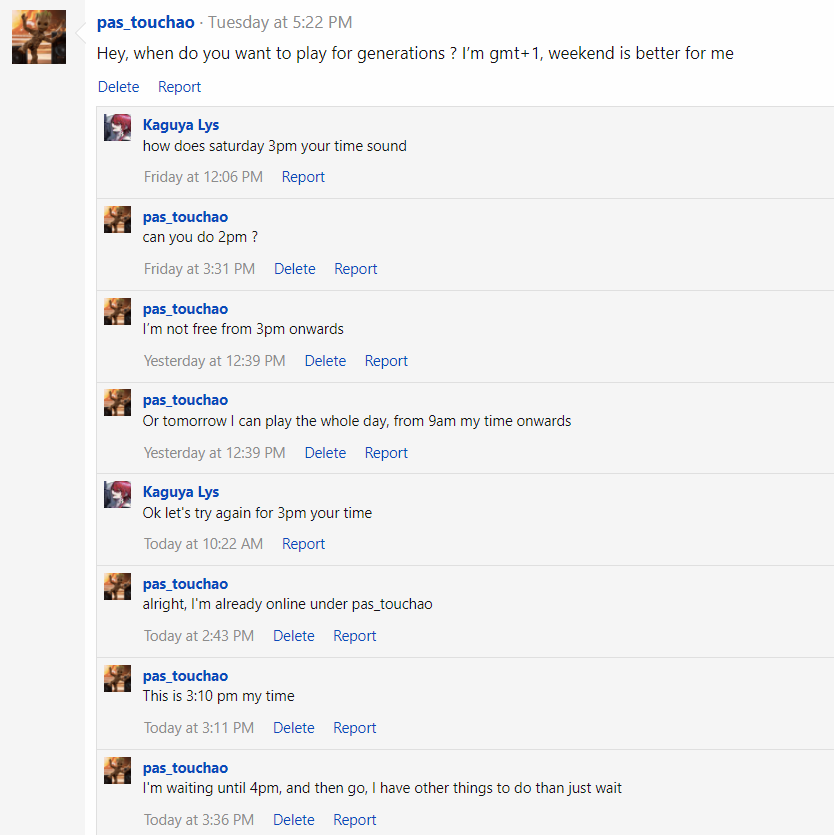The height and width of the screenshot is (835, 834).
Task: Click avatar next to 'not free from 3pm' comment
Action: tap(118, 312)
